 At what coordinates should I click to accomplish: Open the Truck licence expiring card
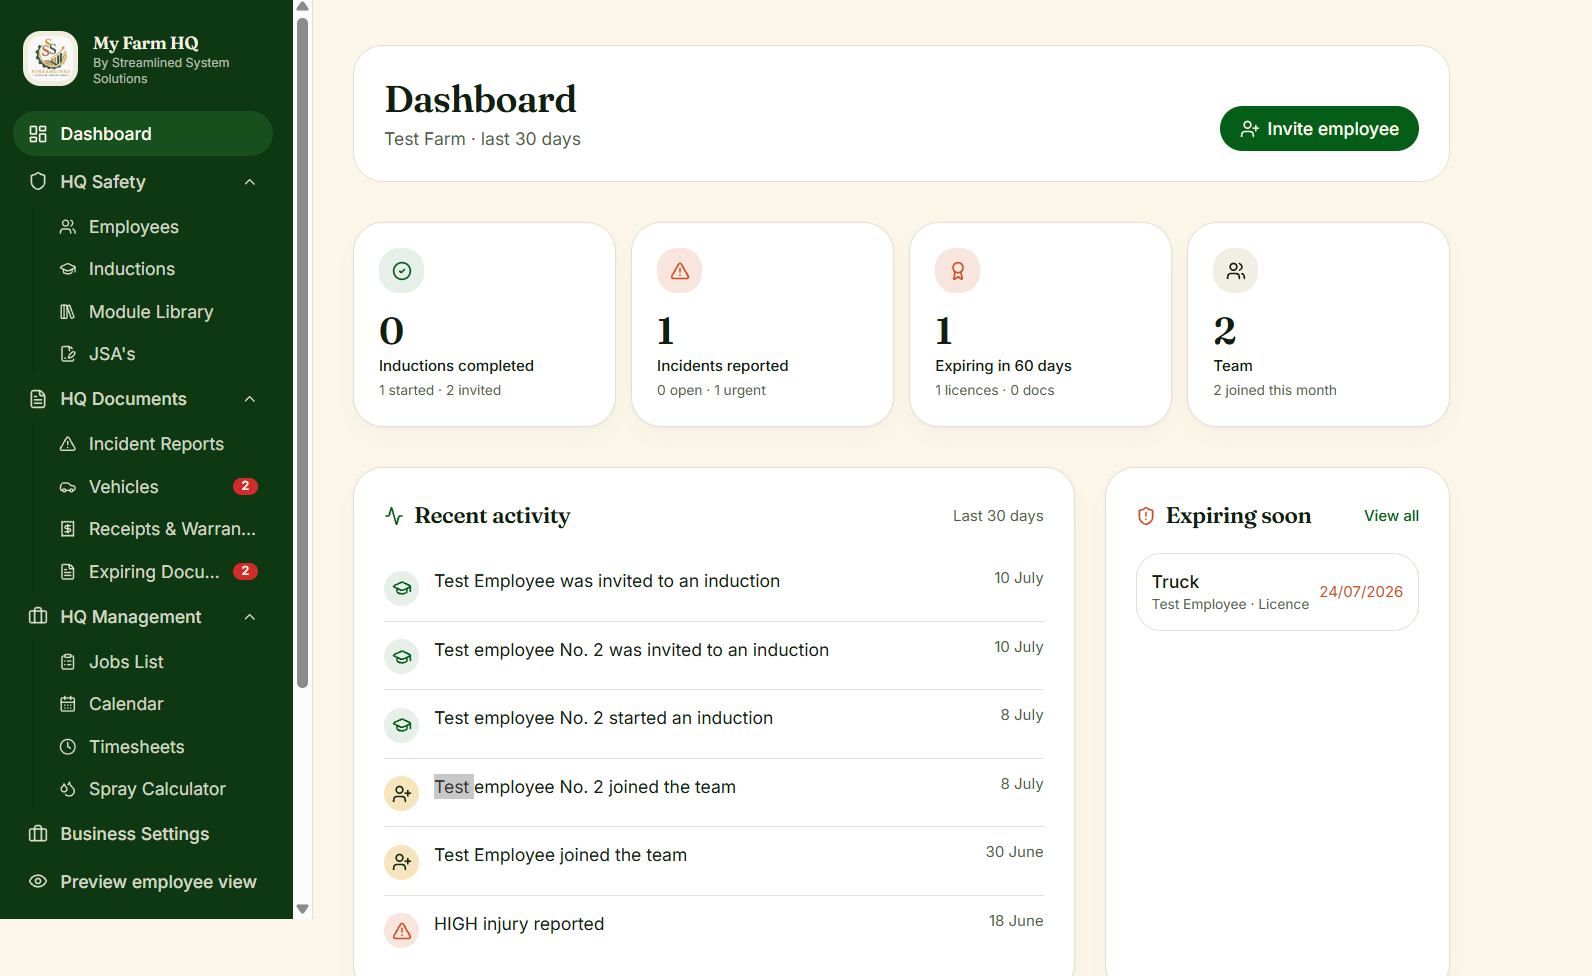point(1277,592)
